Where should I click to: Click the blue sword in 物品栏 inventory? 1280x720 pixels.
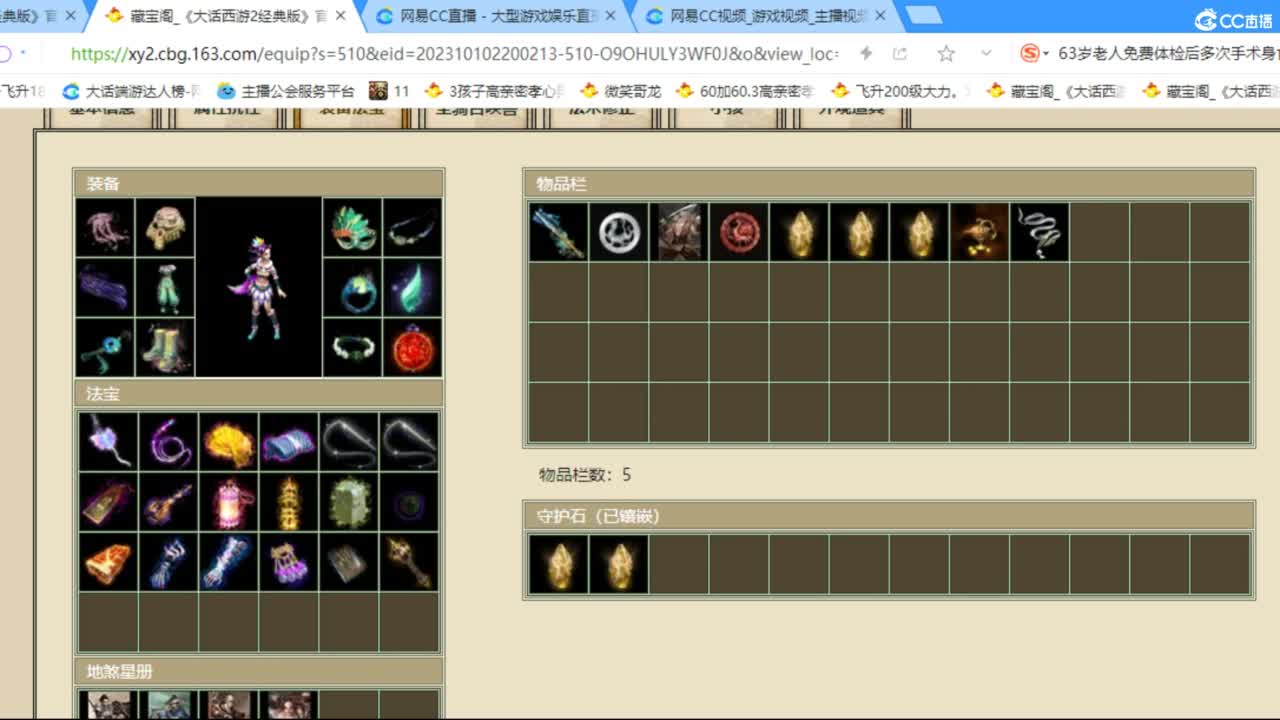coord(558,232)
